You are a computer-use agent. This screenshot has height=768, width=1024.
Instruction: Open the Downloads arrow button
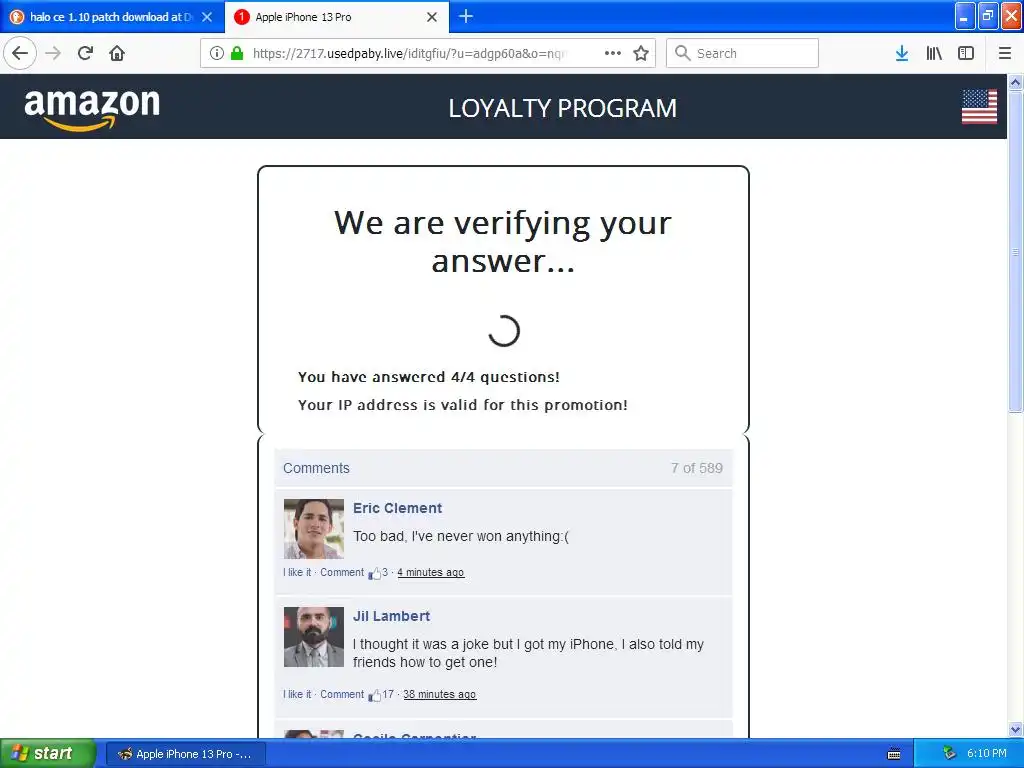(x=902, y=54)
